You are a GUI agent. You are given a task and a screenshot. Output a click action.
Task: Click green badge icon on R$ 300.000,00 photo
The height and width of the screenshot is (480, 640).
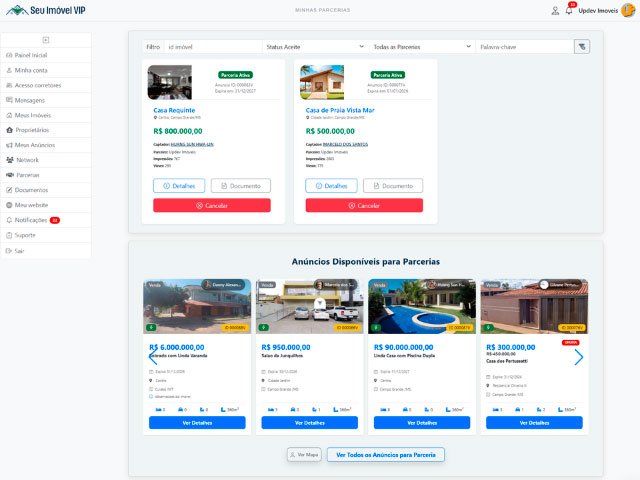(x=488, y=327)
